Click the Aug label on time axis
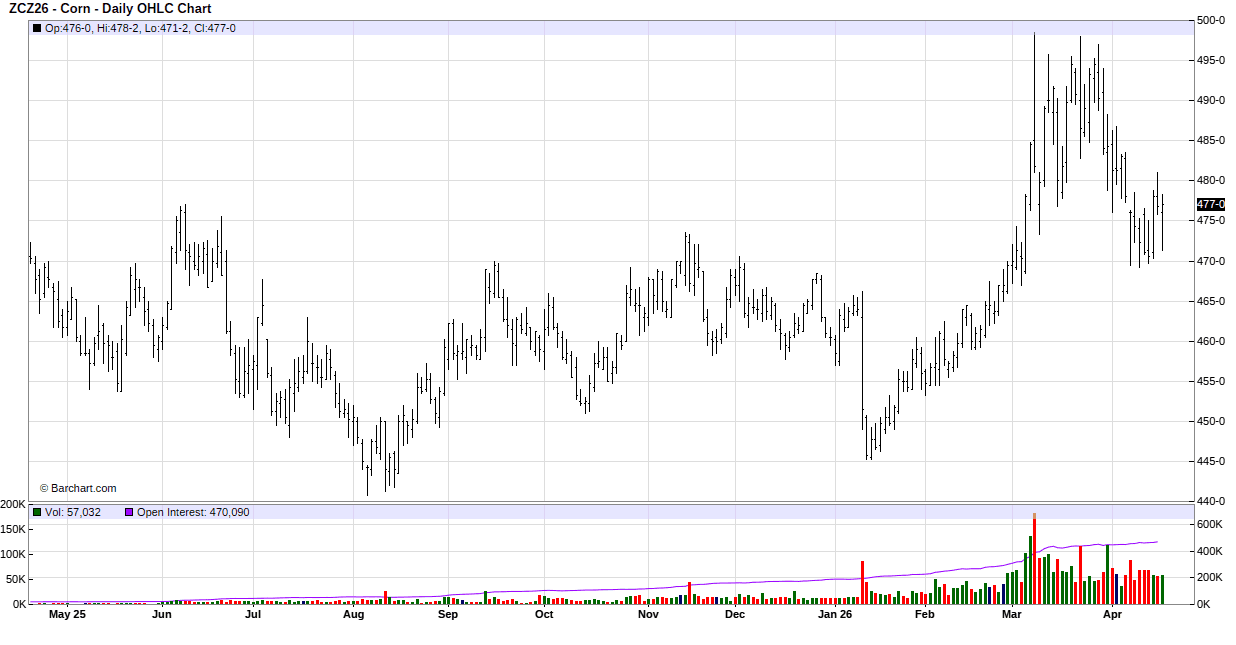 tap(353, 615)
